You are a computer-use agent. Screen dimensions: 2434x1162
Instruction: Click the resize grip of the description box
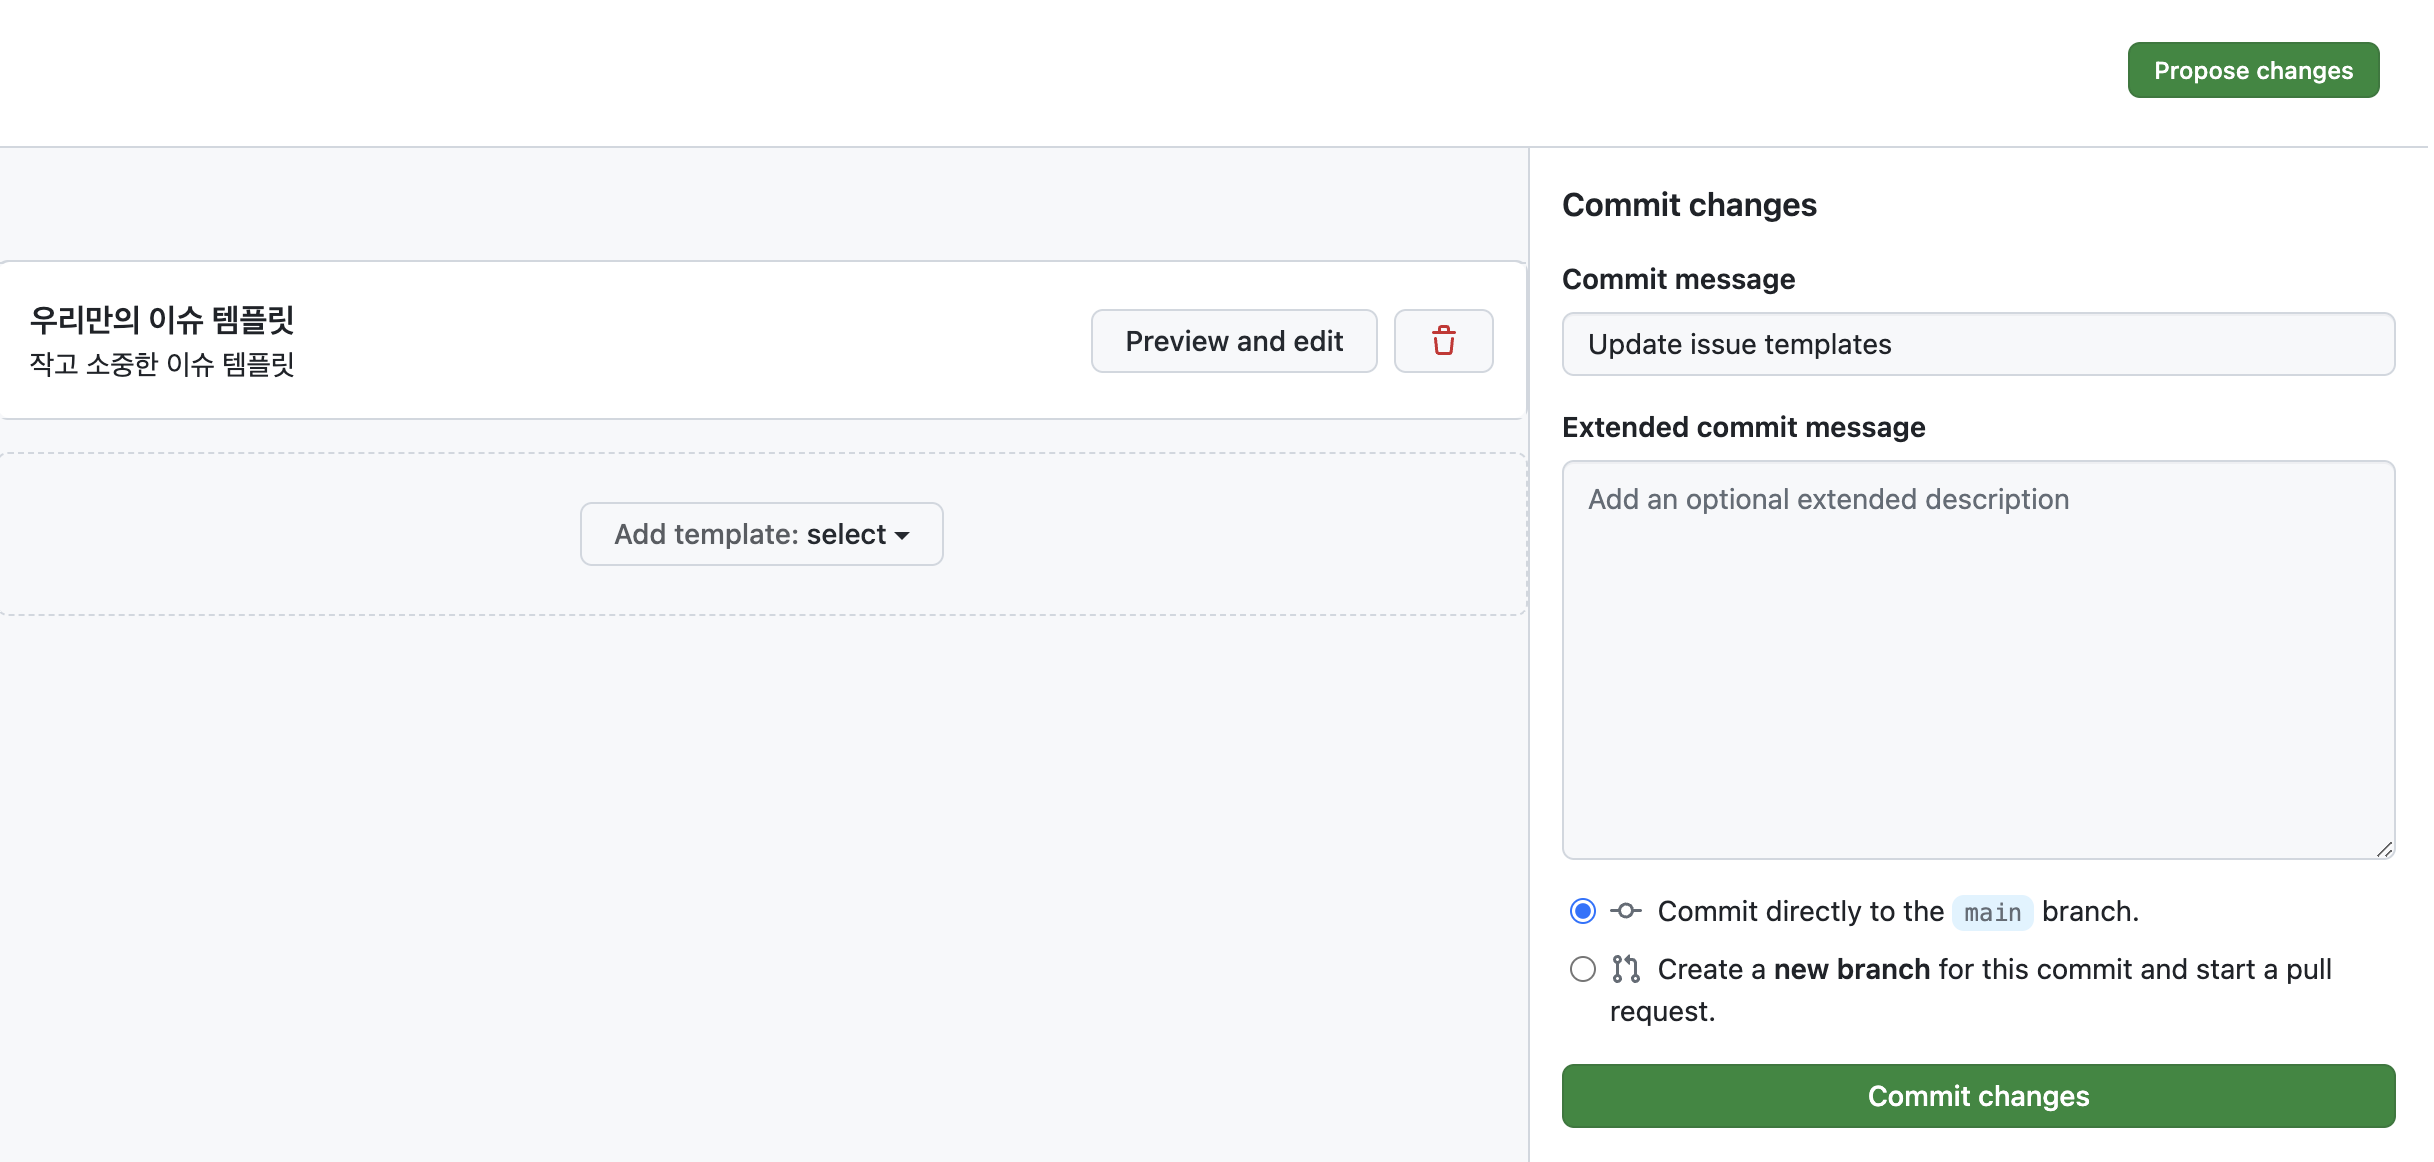(x=2385, y=849)
